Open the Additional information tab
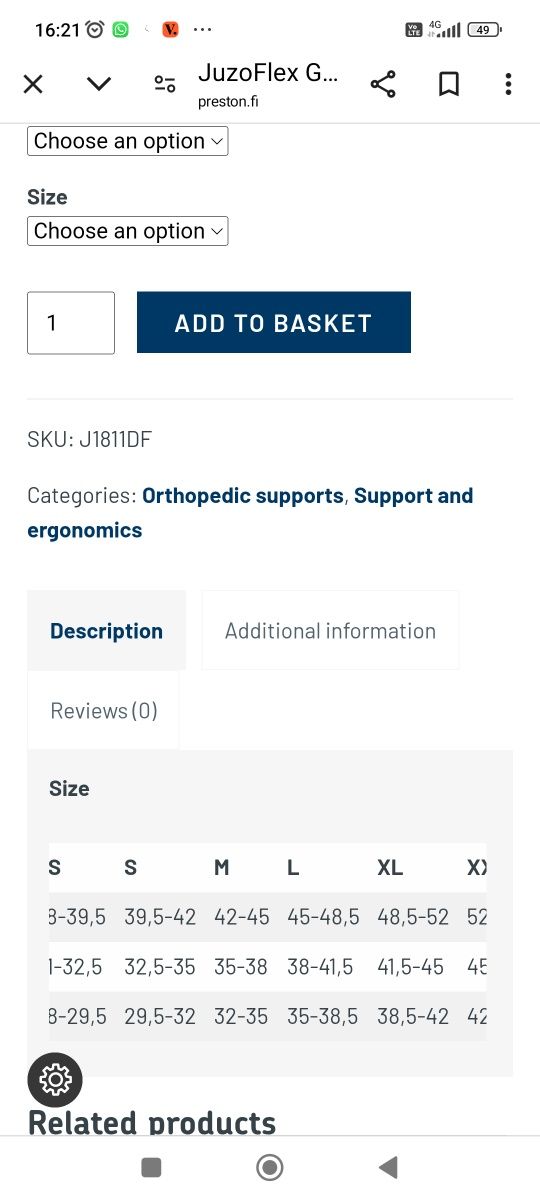Screen dimensions: 540x1200 pos(330,631)
